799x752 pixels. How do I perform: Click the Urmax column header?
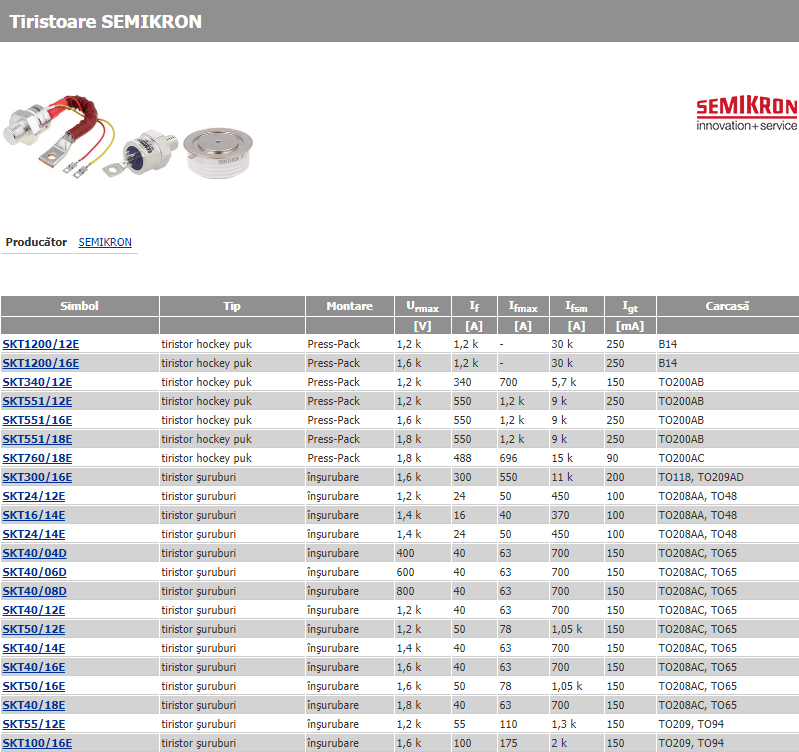point(422,306)
